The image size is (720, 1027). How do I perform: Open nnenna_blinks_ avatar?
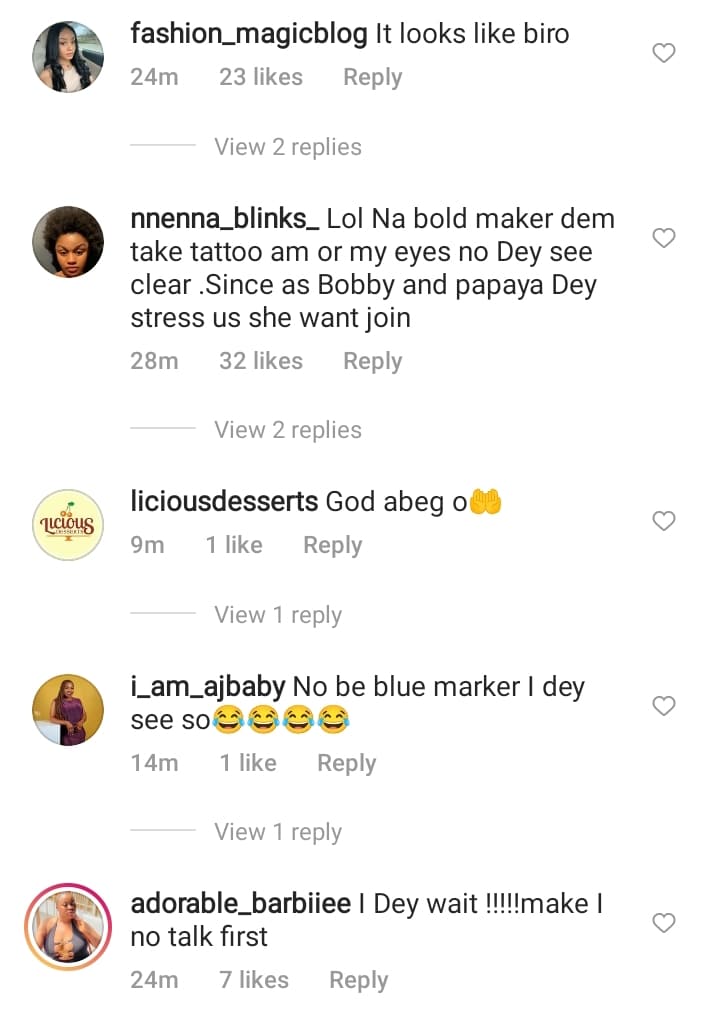[x=68, y=241]
